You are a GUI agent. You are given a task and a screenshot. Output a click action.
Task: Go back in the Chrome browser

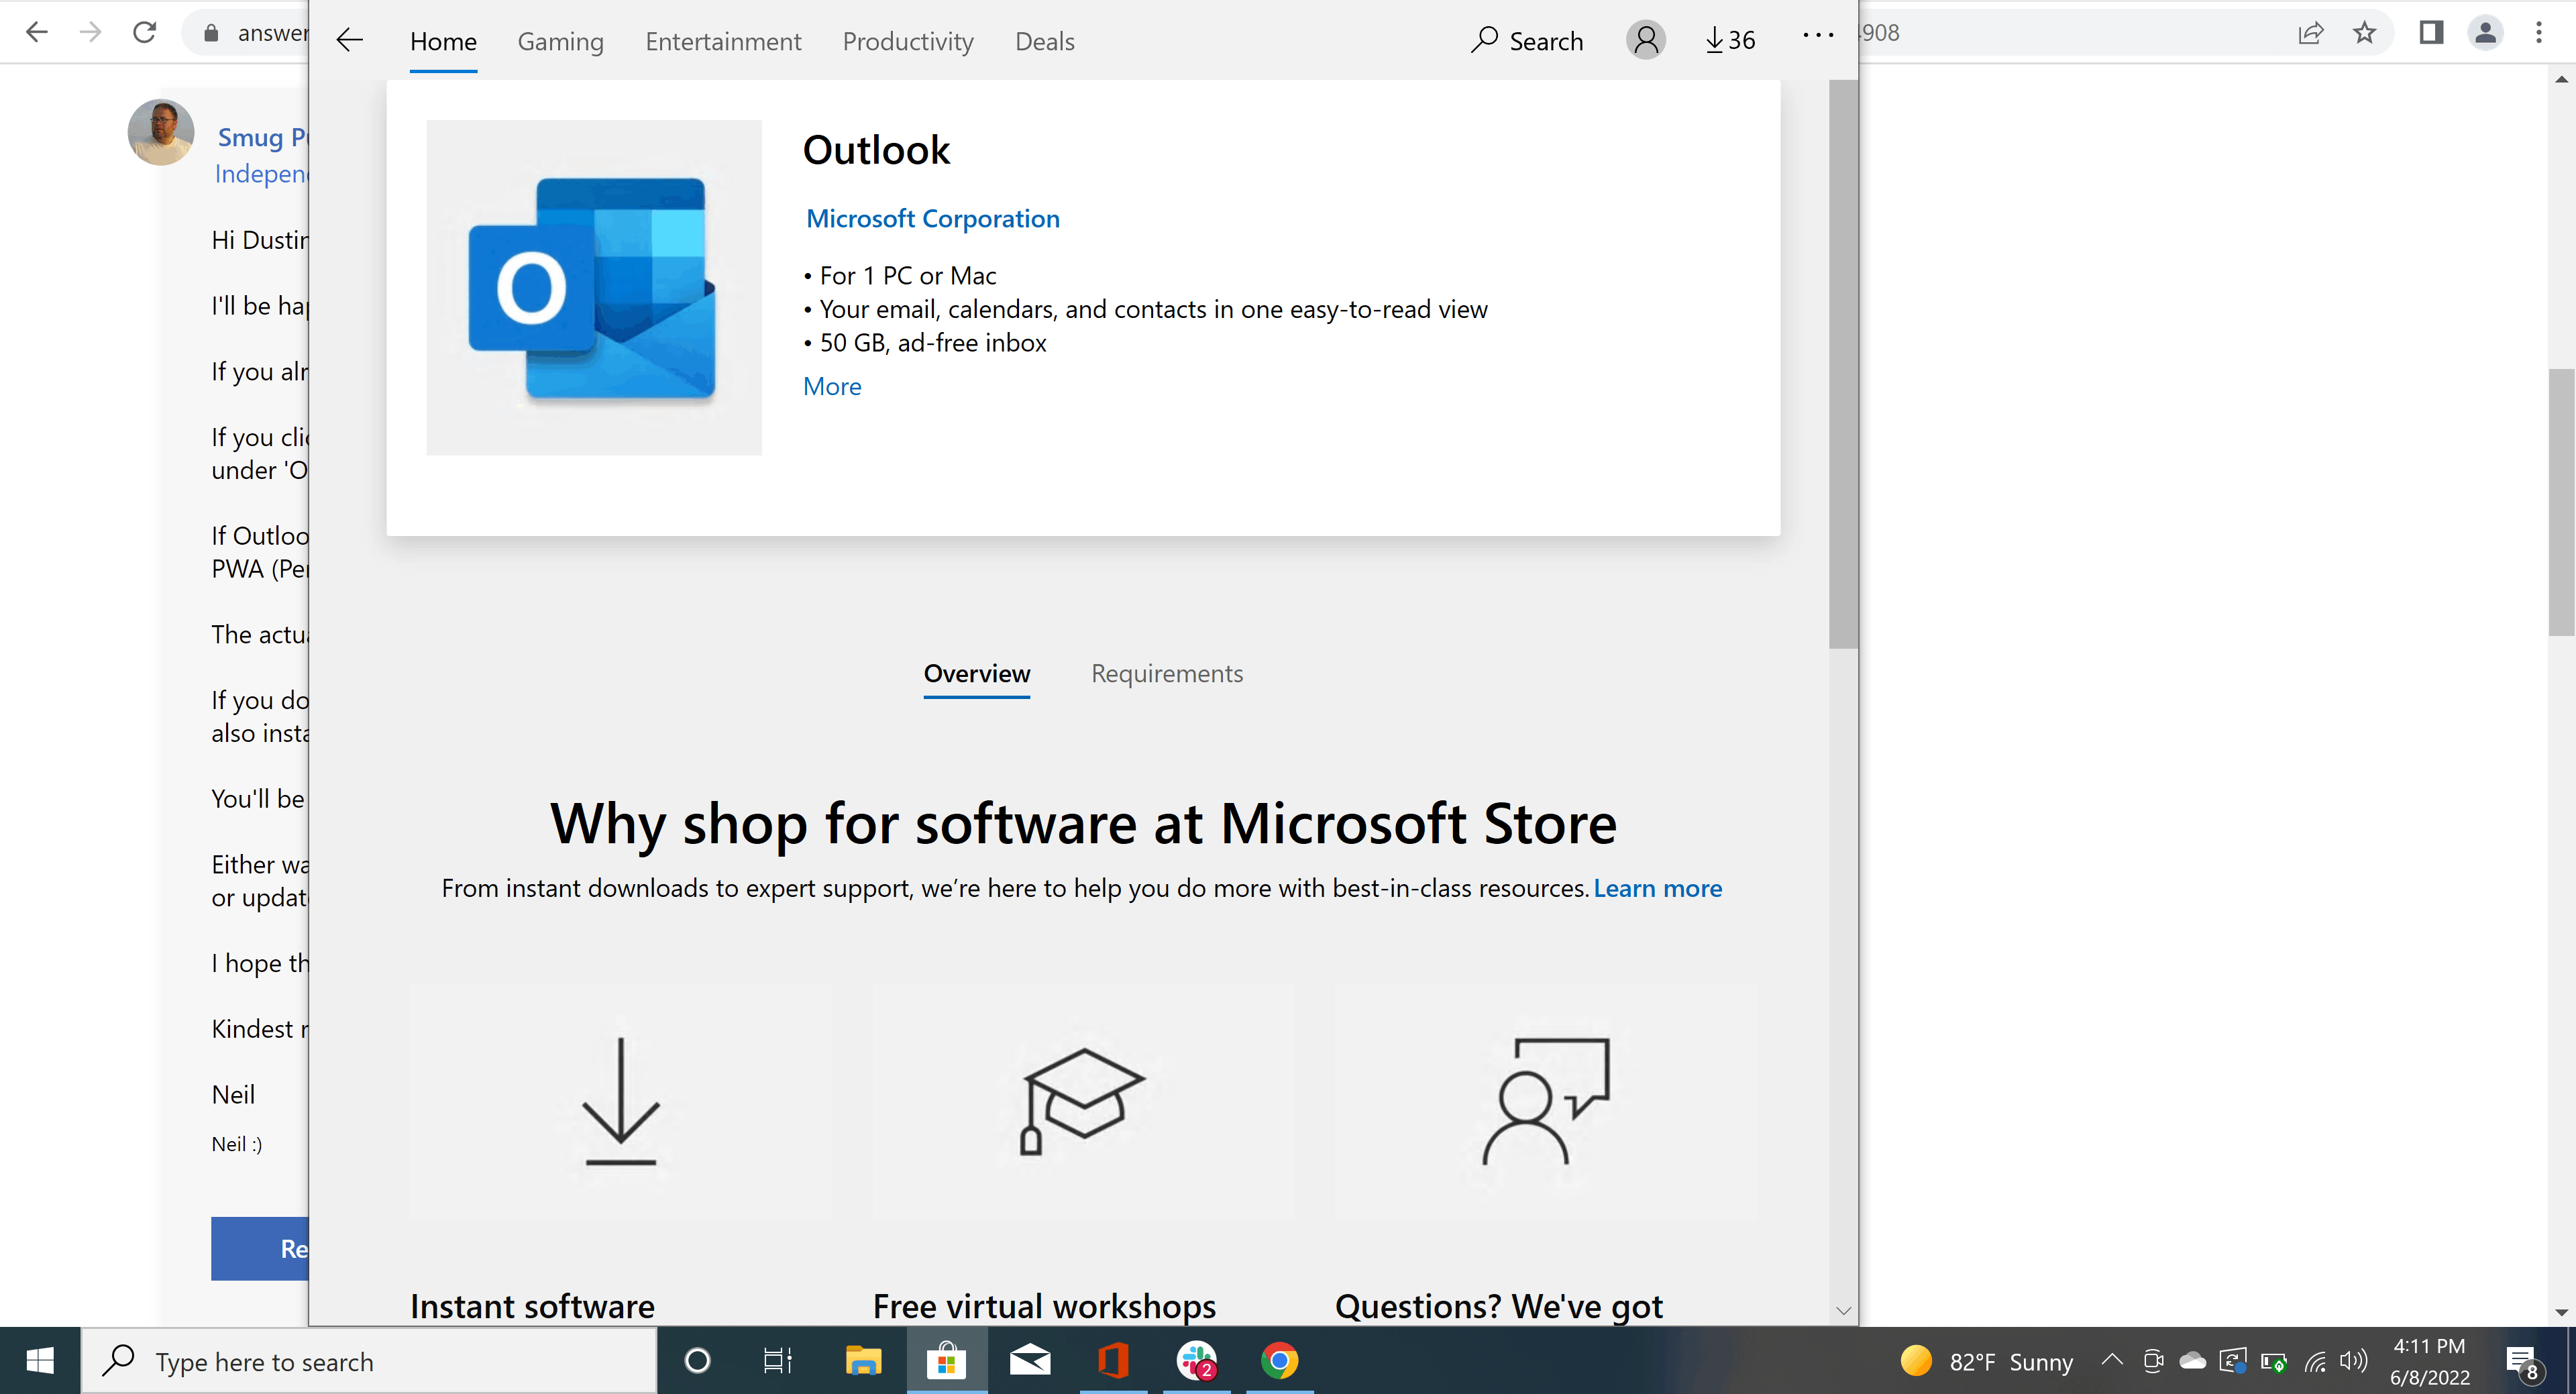37,32
